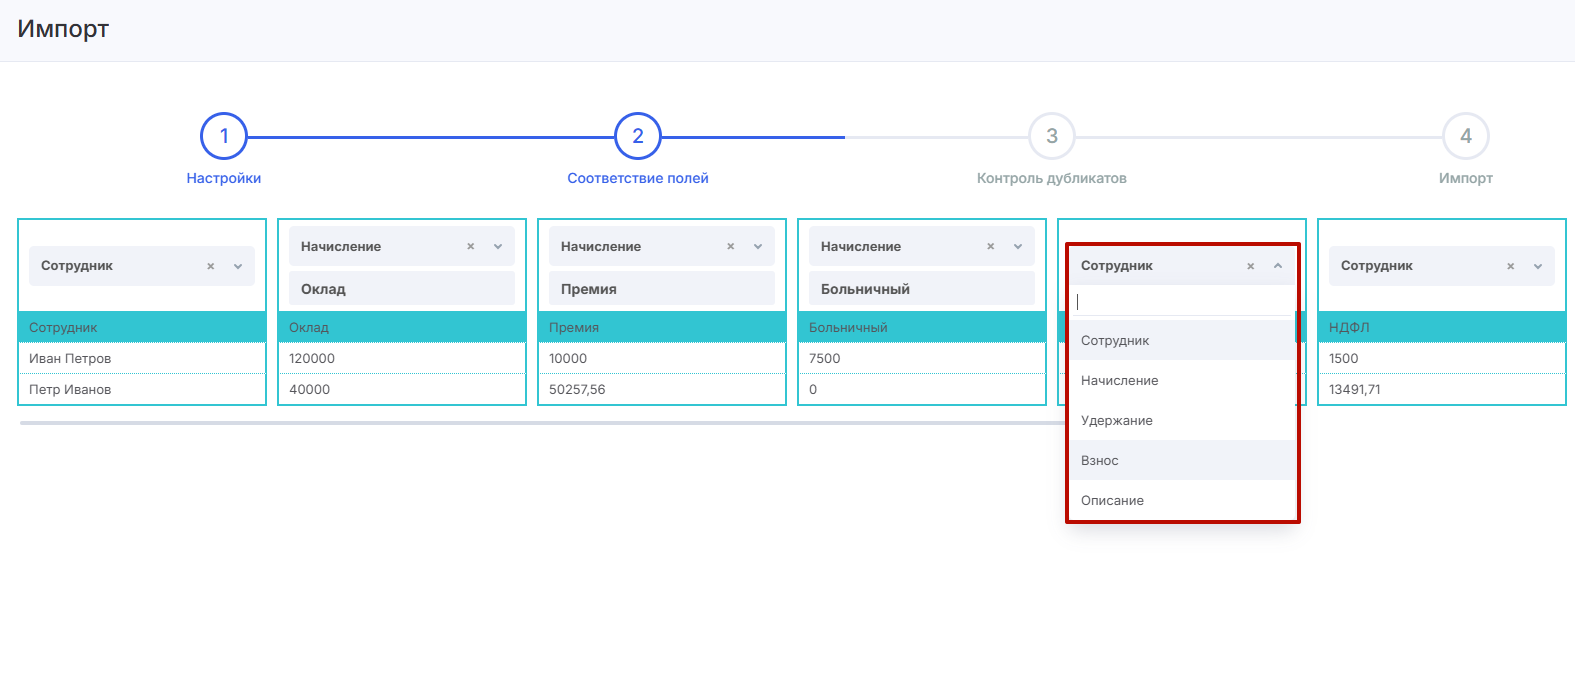Go to step 3 Контроль дубликатов
Screen dimensions: 1575x685
[x=1052, y=137]
